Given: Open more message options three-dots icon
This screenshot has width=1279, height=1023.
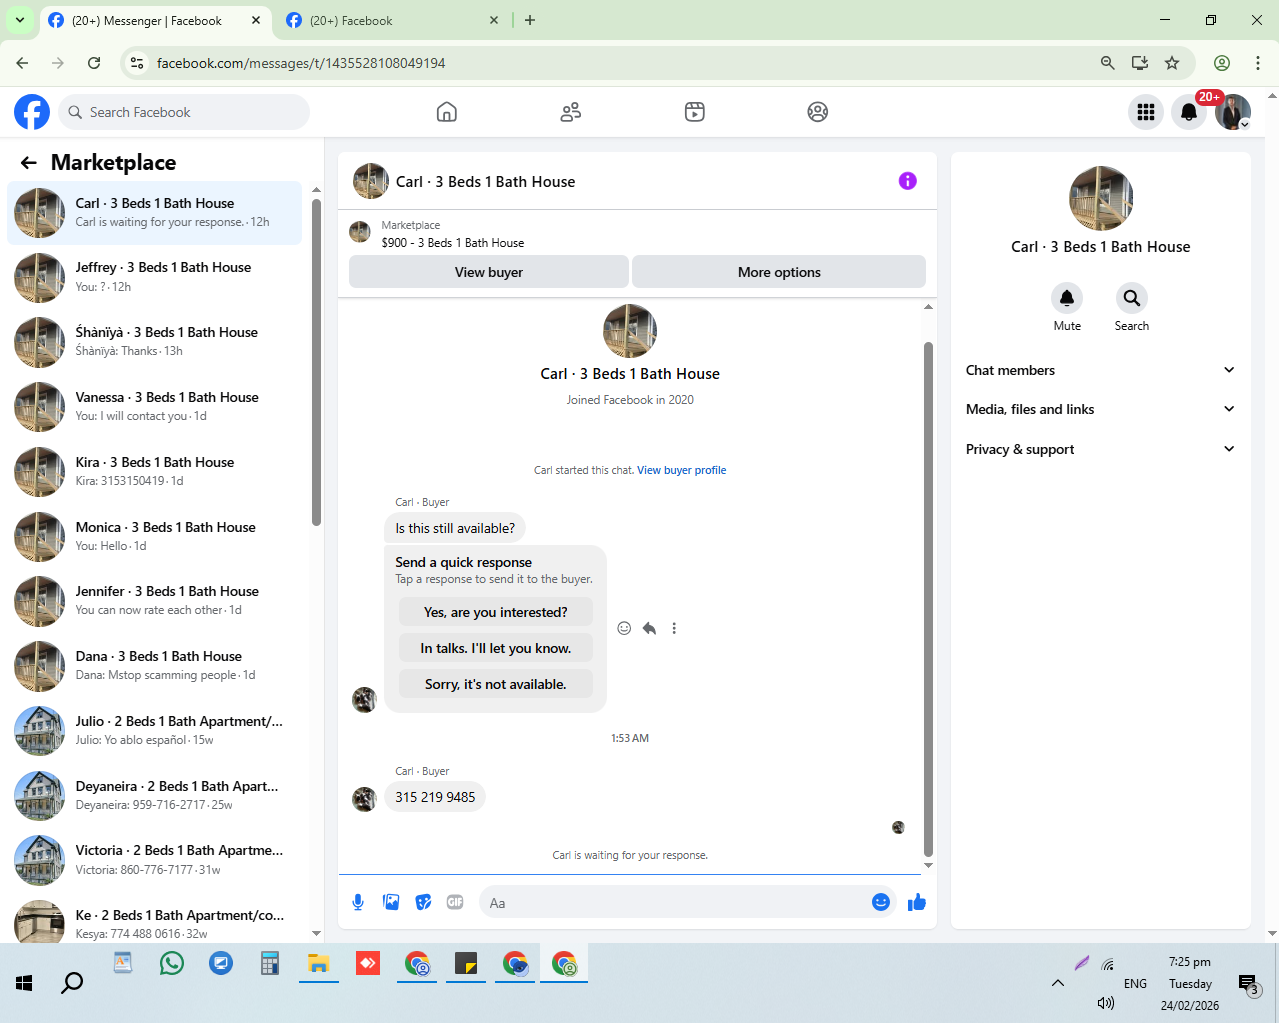Looking at the screenshot, I should (x=674, y=628).
